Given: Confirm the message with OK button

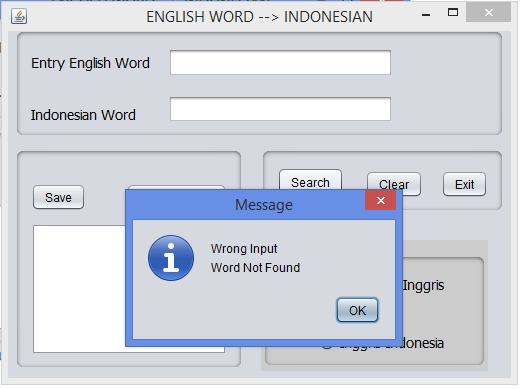Looking at the screenshot, I should (x=357, y=310).
